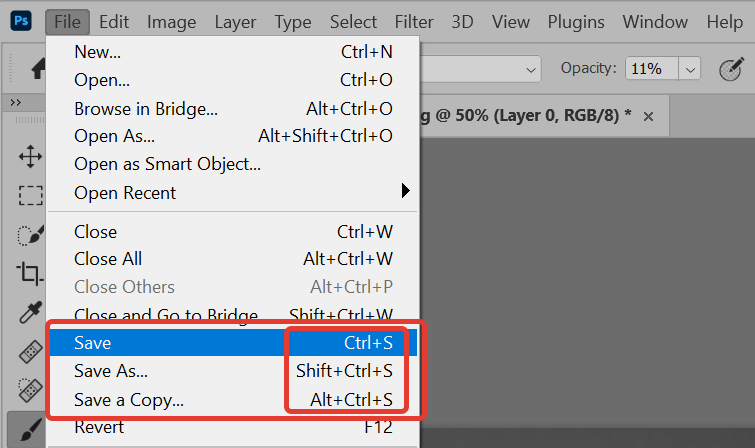The width and height of the screenshot is (755, 448).
Task: Select the Eyedropper tool
Action: [30, 312]
